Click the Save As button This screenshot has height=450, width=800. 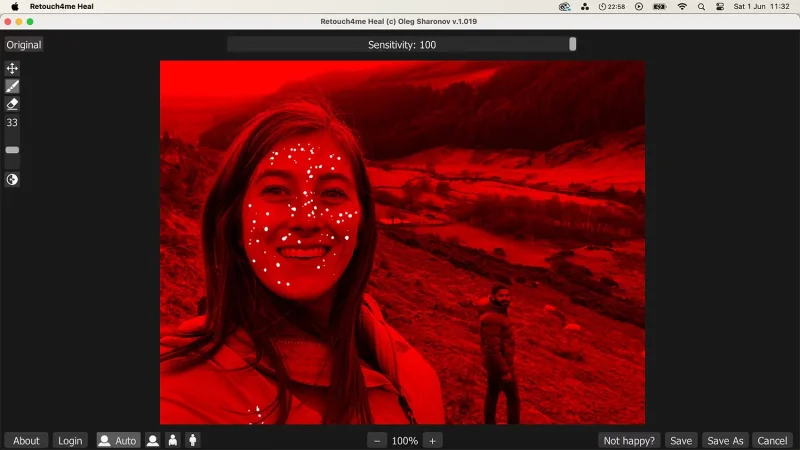tap(725, 441)
